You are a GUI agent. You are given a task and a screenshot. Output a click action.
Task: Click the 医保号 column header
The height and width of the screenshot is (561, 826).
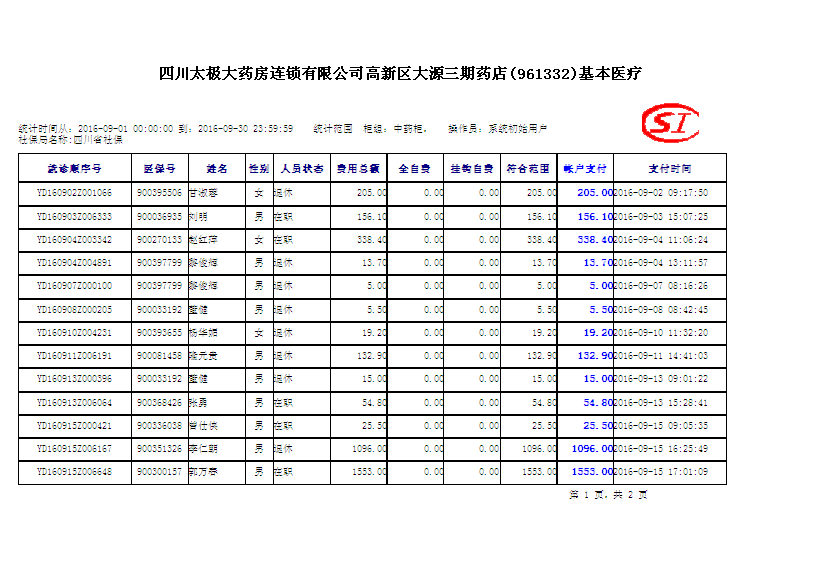click(160, 169)
